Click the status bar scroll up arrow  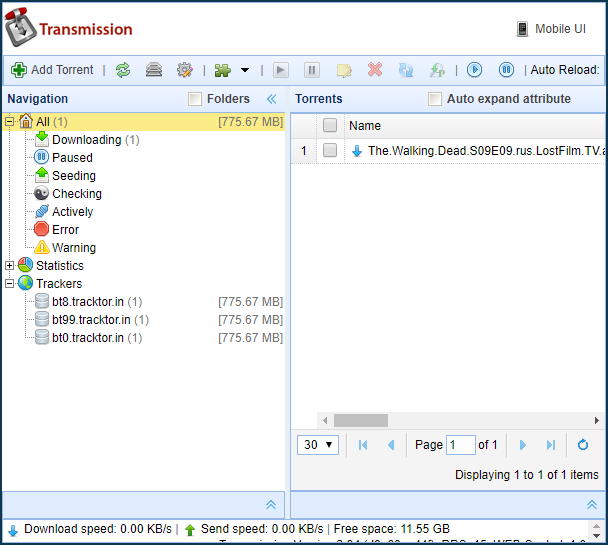[x=597, y=526]
